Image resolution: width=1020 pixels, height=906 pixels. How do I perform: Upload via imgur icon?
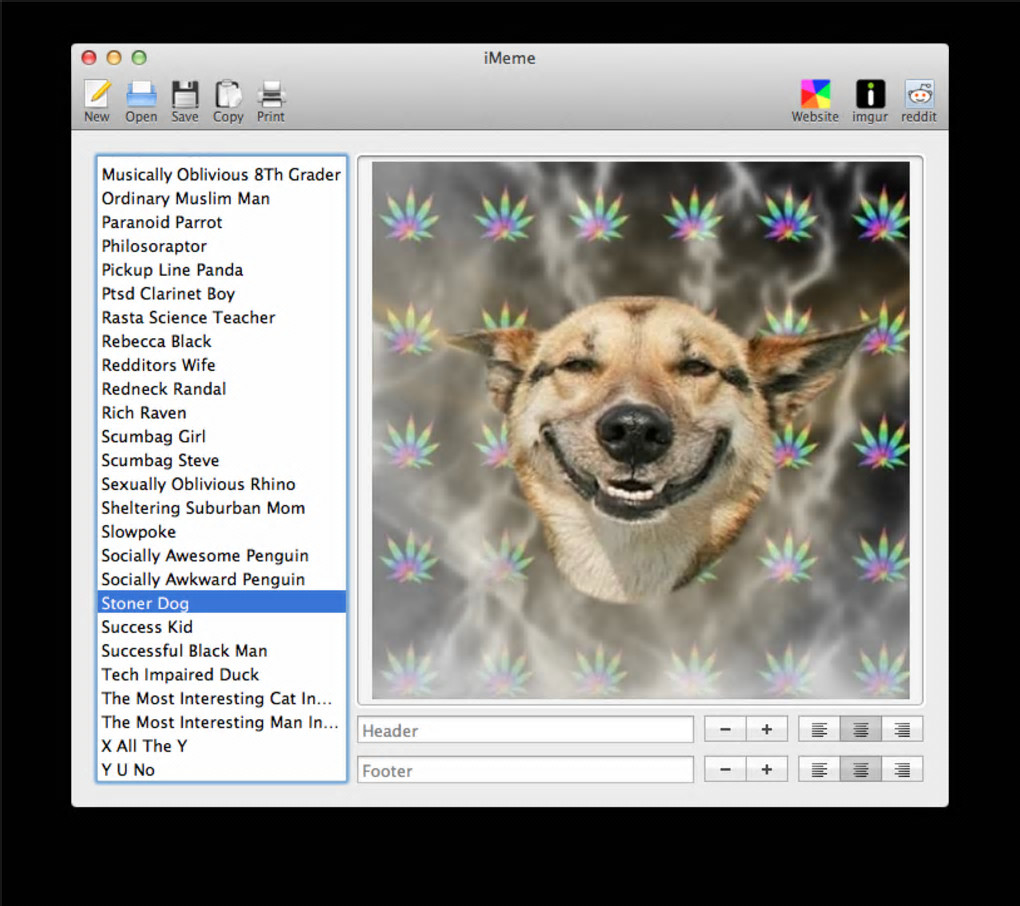coord(870,94)
